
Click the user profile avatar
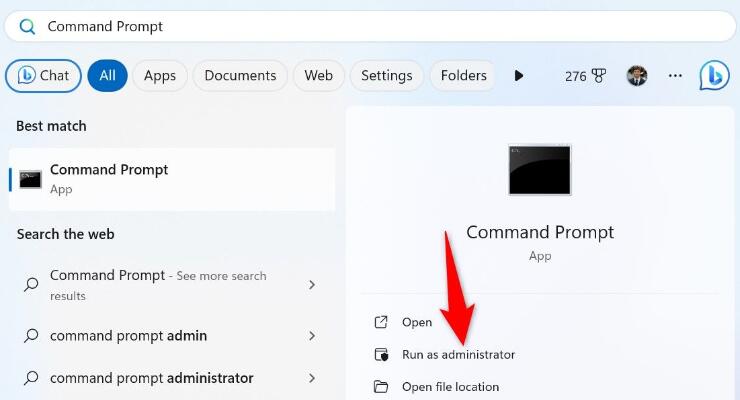point(637,75)
